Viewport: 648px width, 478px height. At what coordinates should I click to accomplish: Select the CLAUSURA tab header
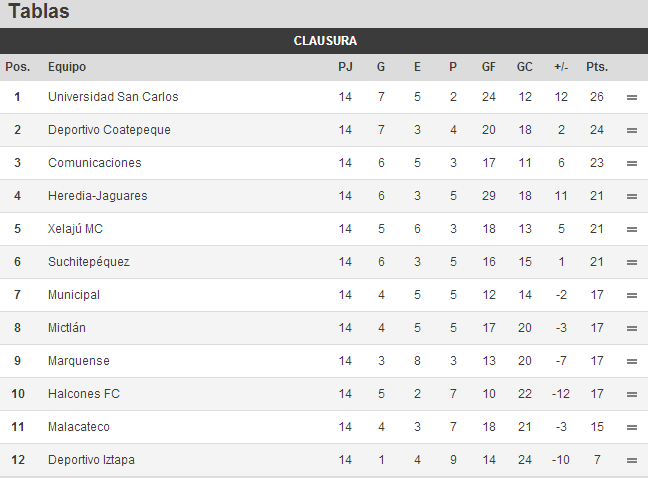coord(325,41)
